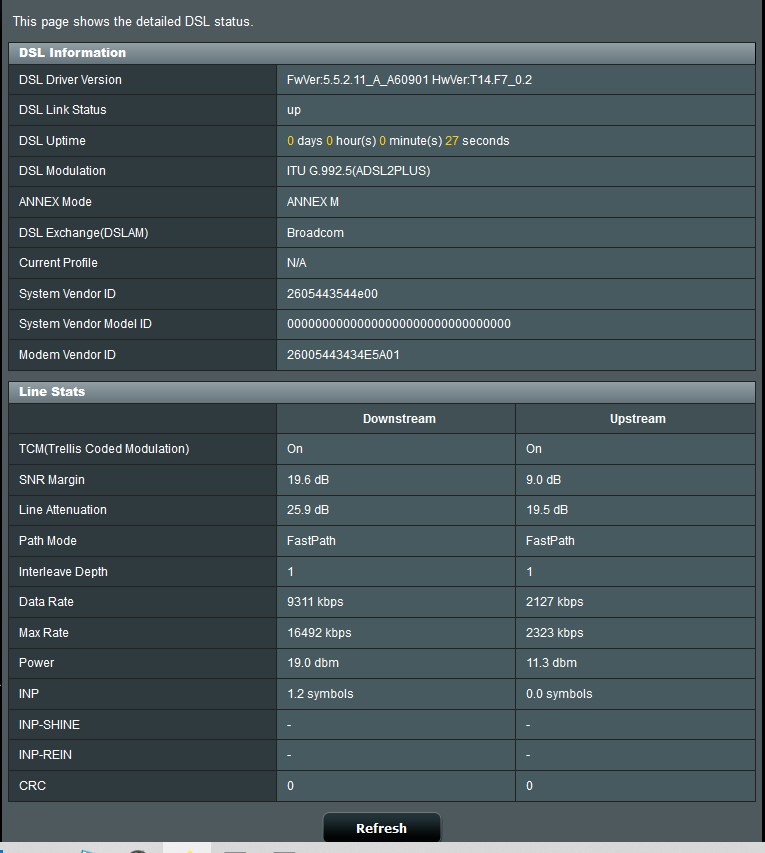Select the DSL Driver Version firmware text
This screenshot has width=765, height=853.
pyautogui.click(x=409, y=80)
